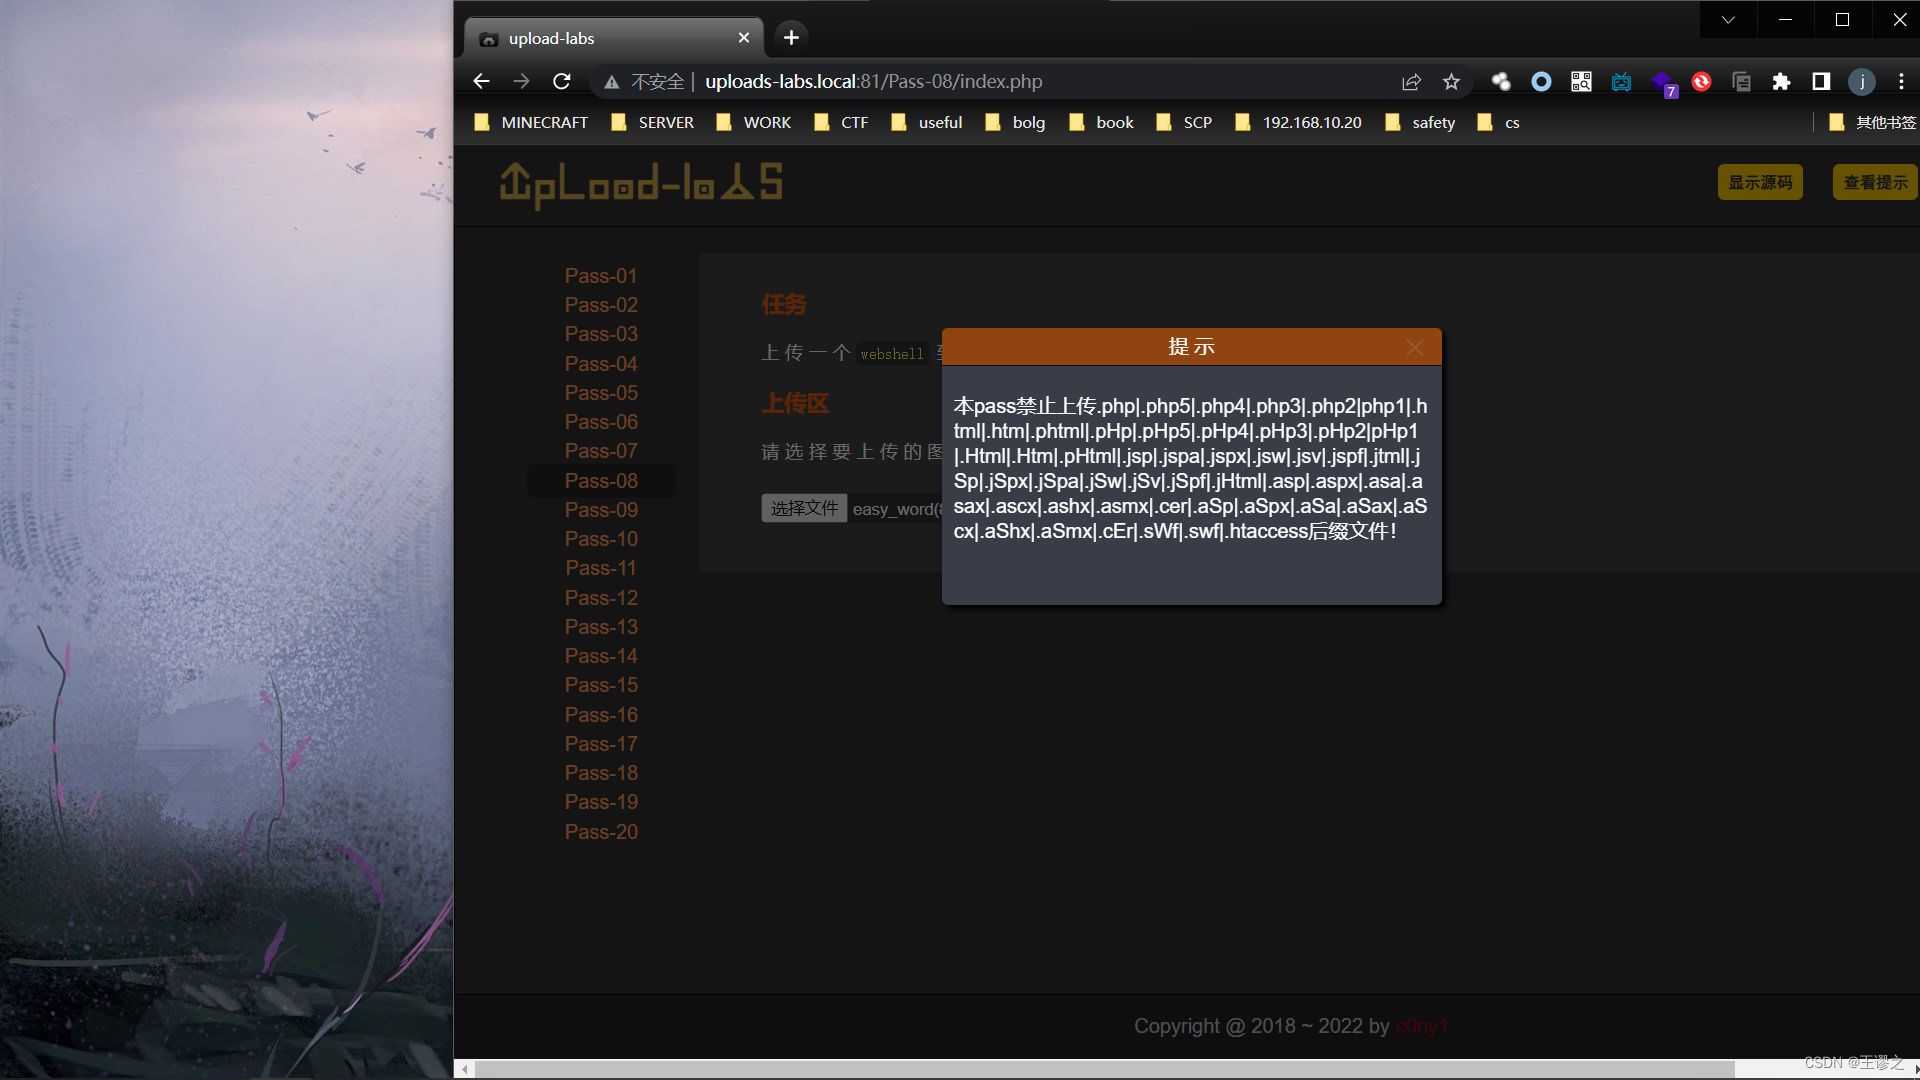Toggle the browser side panel icon

1821,82
